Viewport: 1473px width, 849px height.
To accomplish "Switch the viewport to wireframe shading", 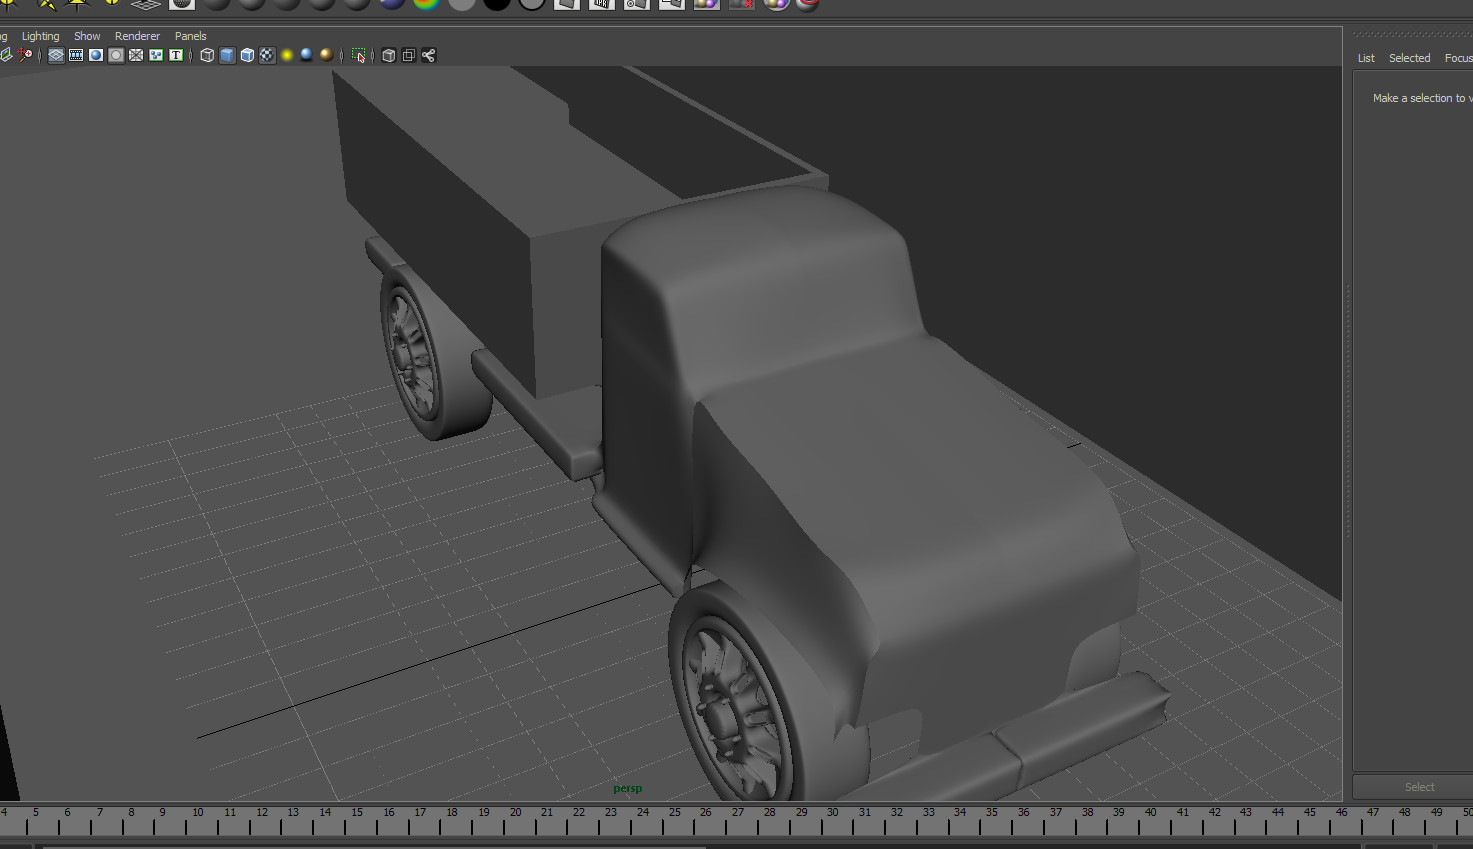I will click(207, 55).
